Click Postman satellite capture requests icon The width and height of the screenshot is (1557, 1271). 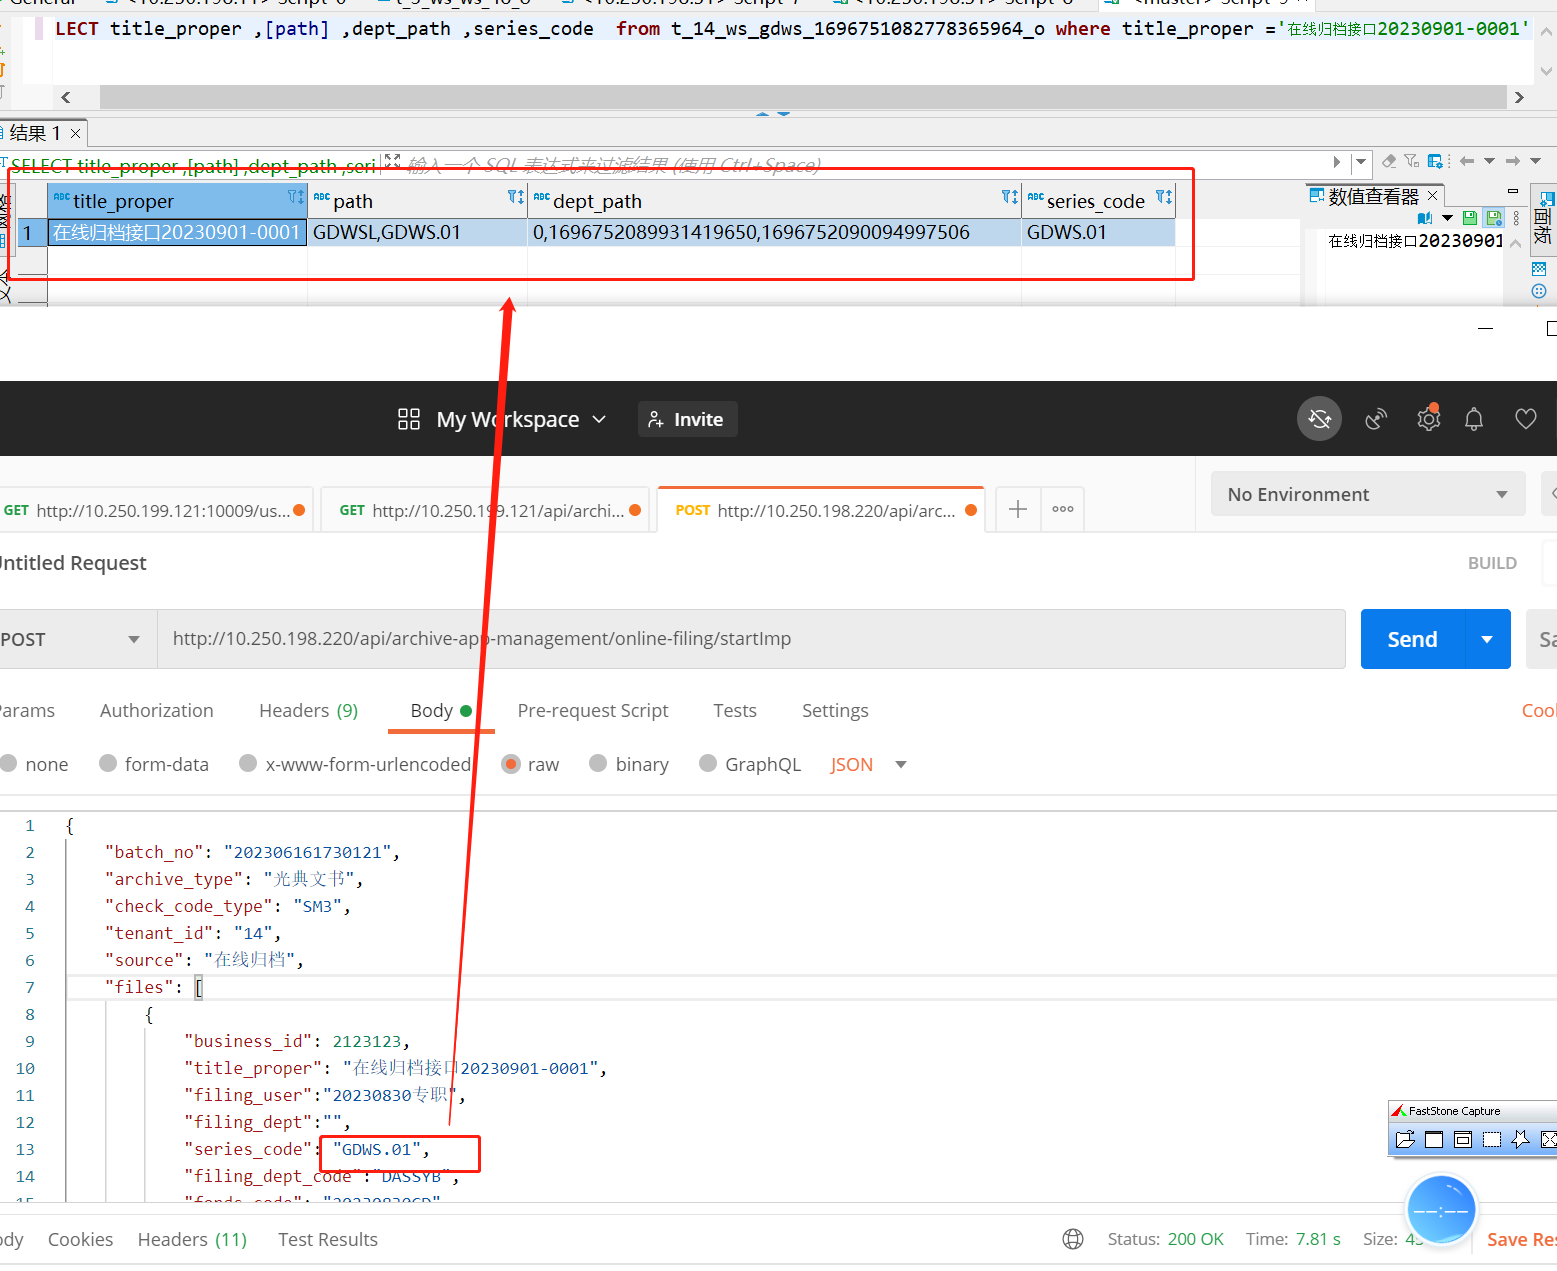point(1376,419)
